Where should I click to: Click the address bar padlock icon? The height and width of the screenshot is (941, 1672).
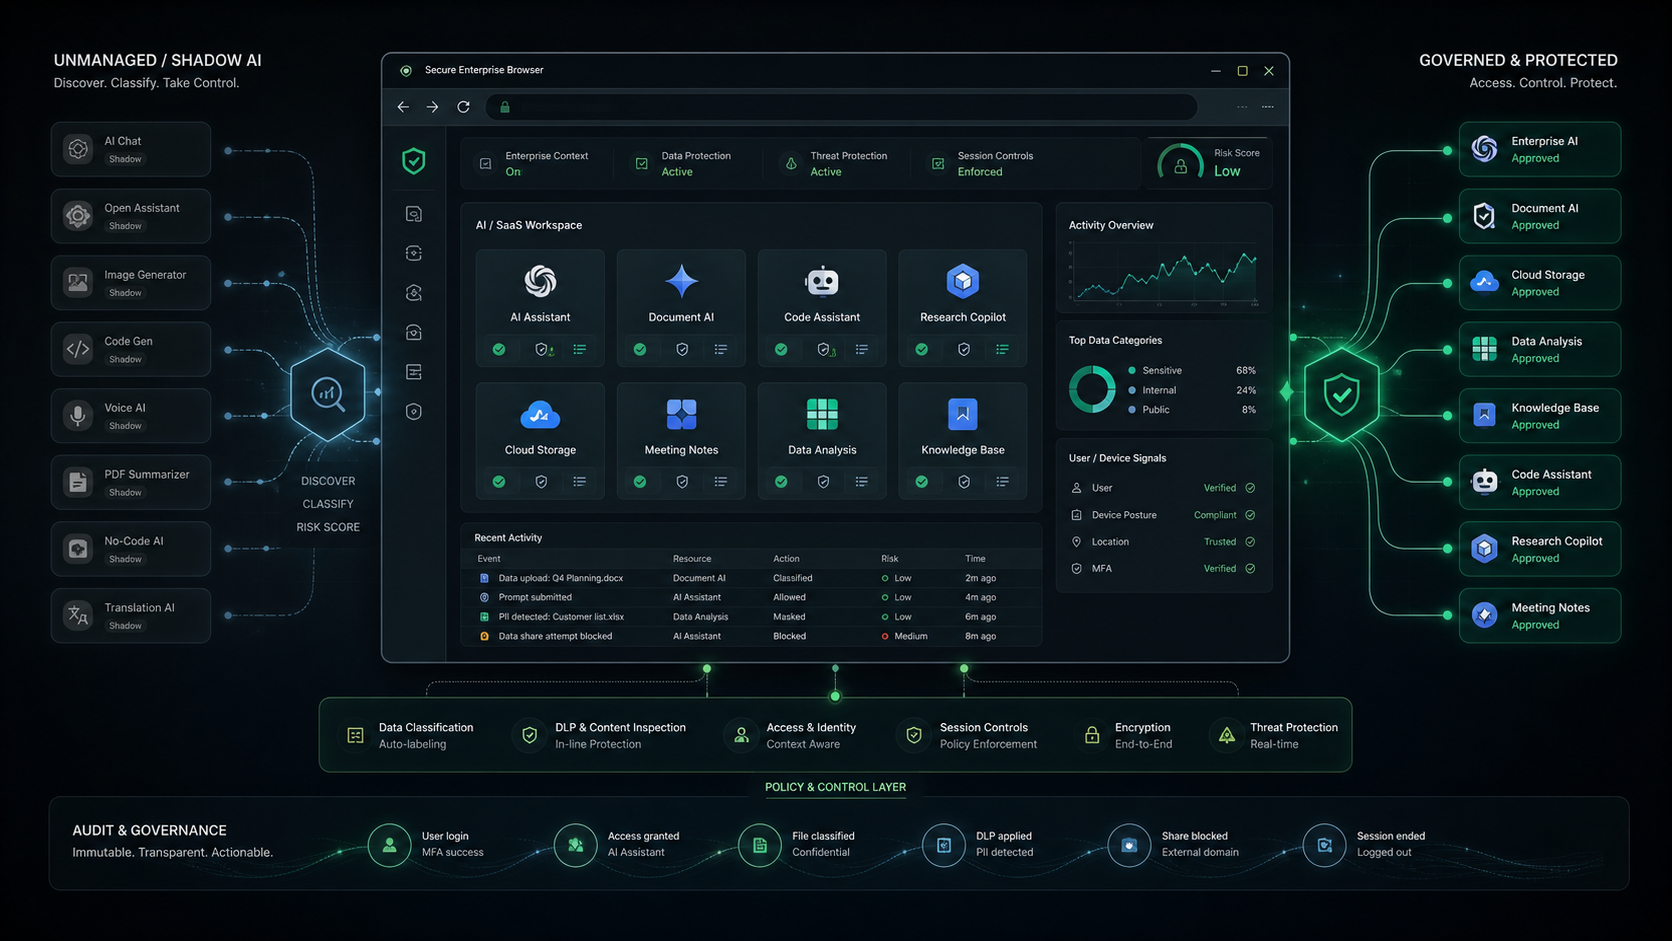[x=505, y=107]
